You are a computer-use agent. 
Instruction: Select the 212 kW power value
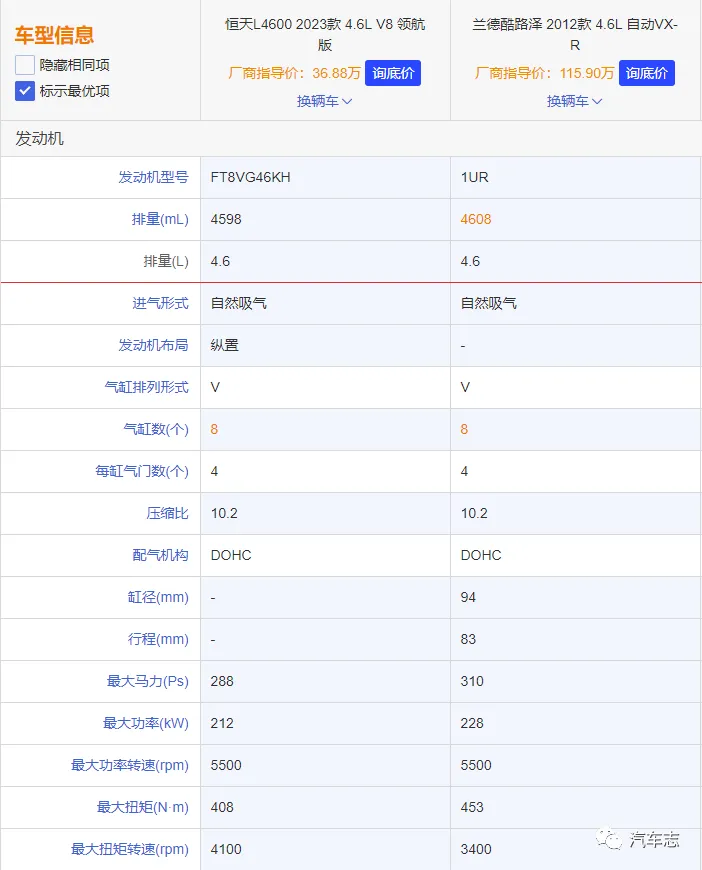pyautogui.click(x=222, y=723)
